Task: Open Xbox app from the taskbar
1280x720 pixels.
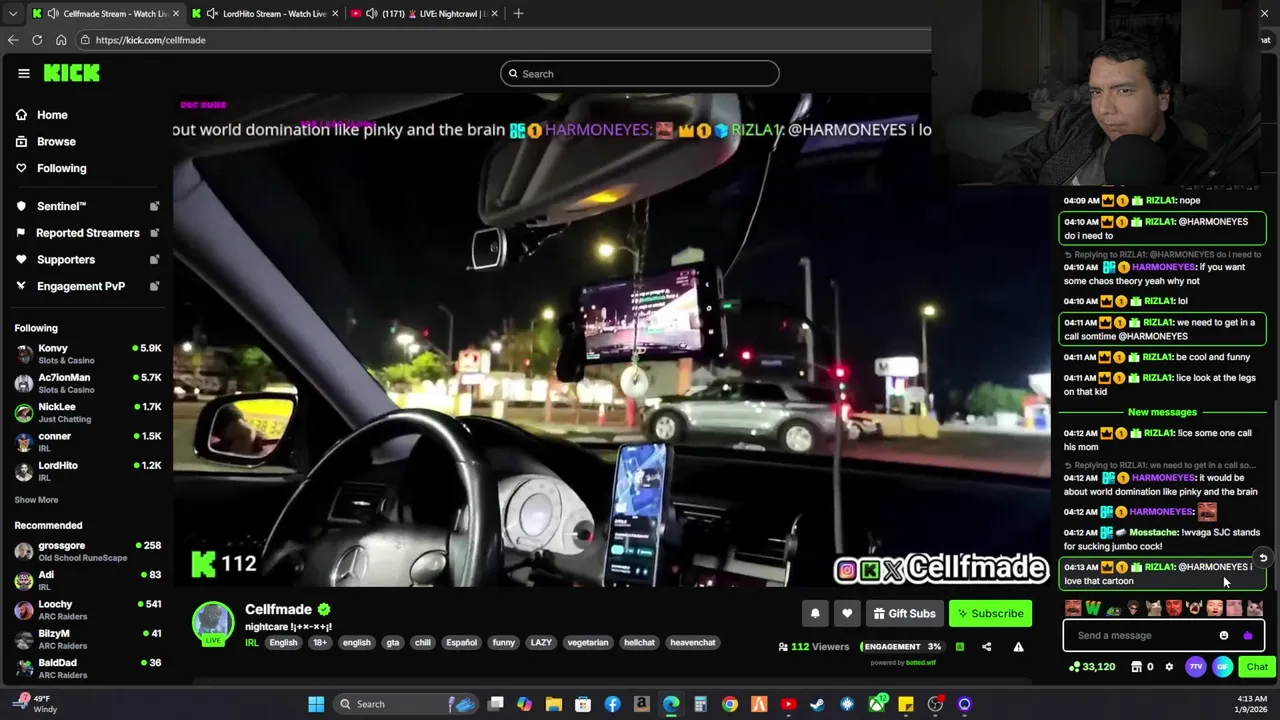Action: pyautogui.click(x=877, y=704)
